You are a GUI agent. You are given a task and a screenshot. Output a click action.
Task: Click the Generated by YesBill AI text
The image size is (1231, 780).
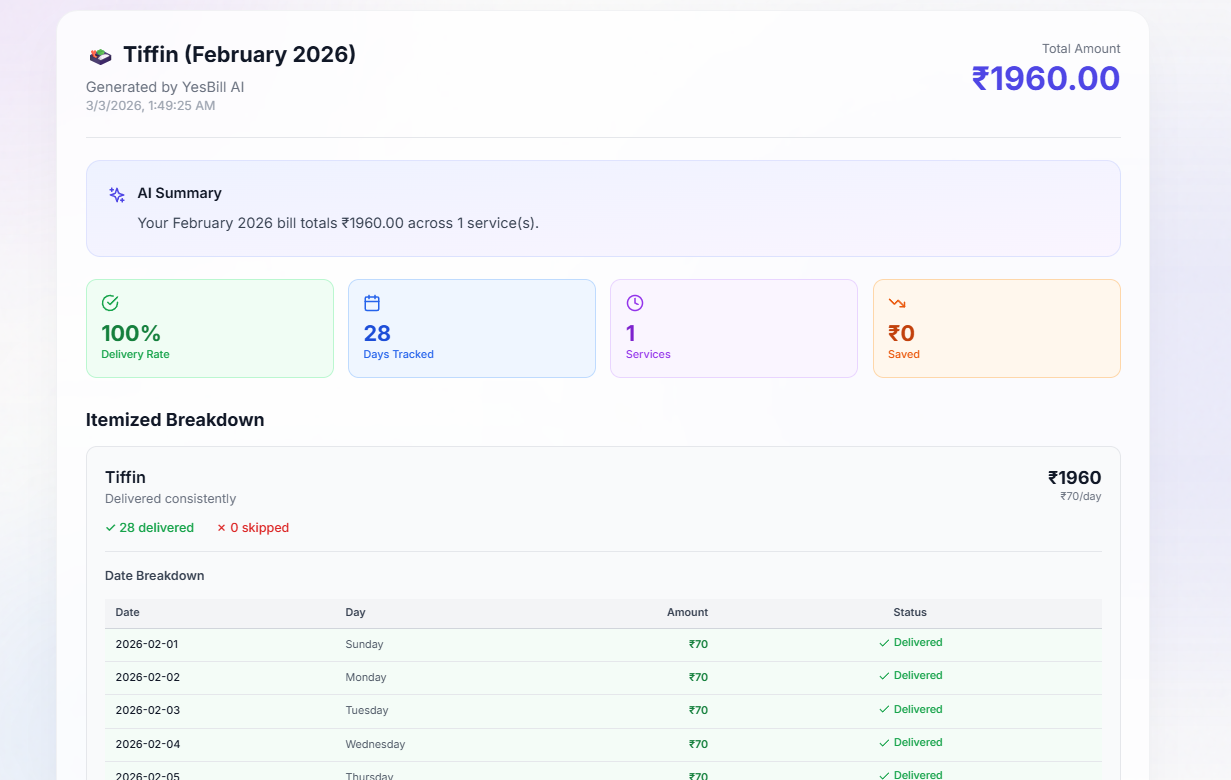click(x=165, y=87)
